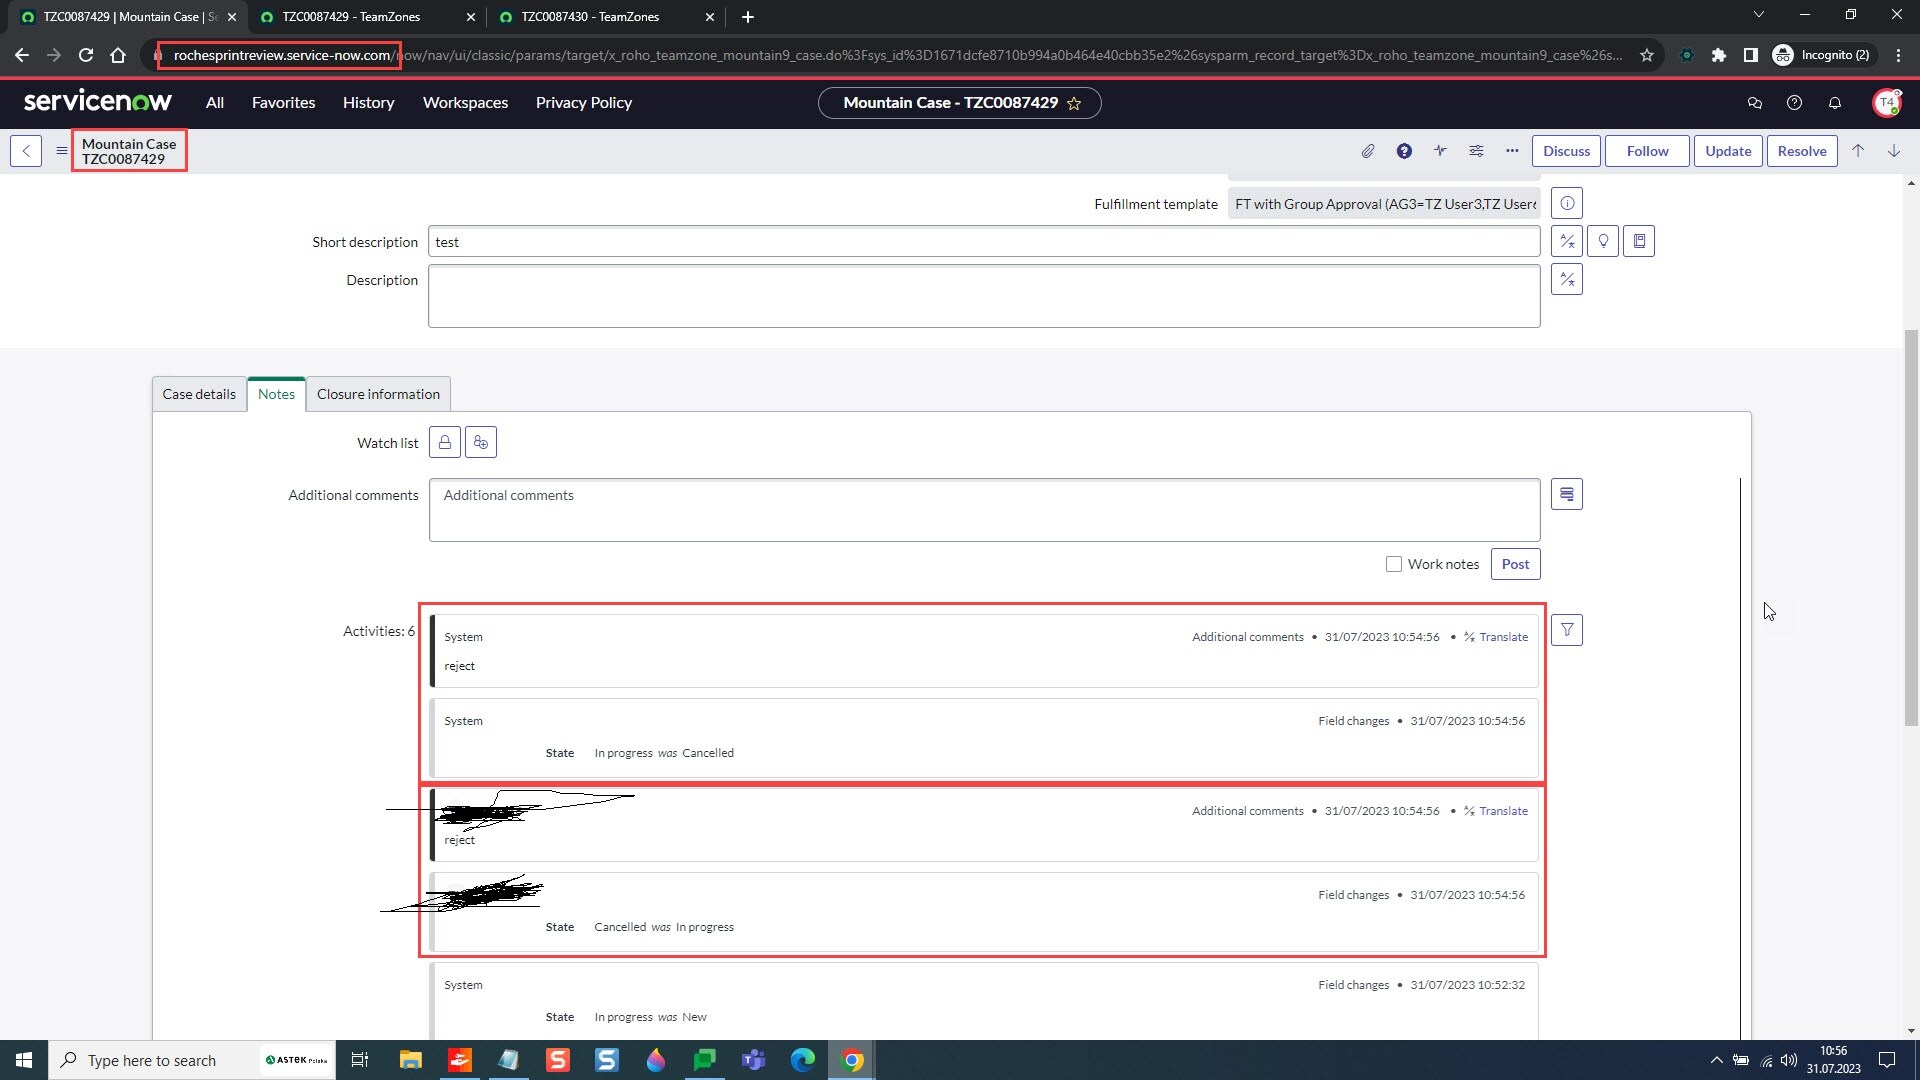This screenshot has width=1920, height=1080.
Task: Open the more options ellipsis menu
Action: pyautogui.click(x=1511, y=151)
